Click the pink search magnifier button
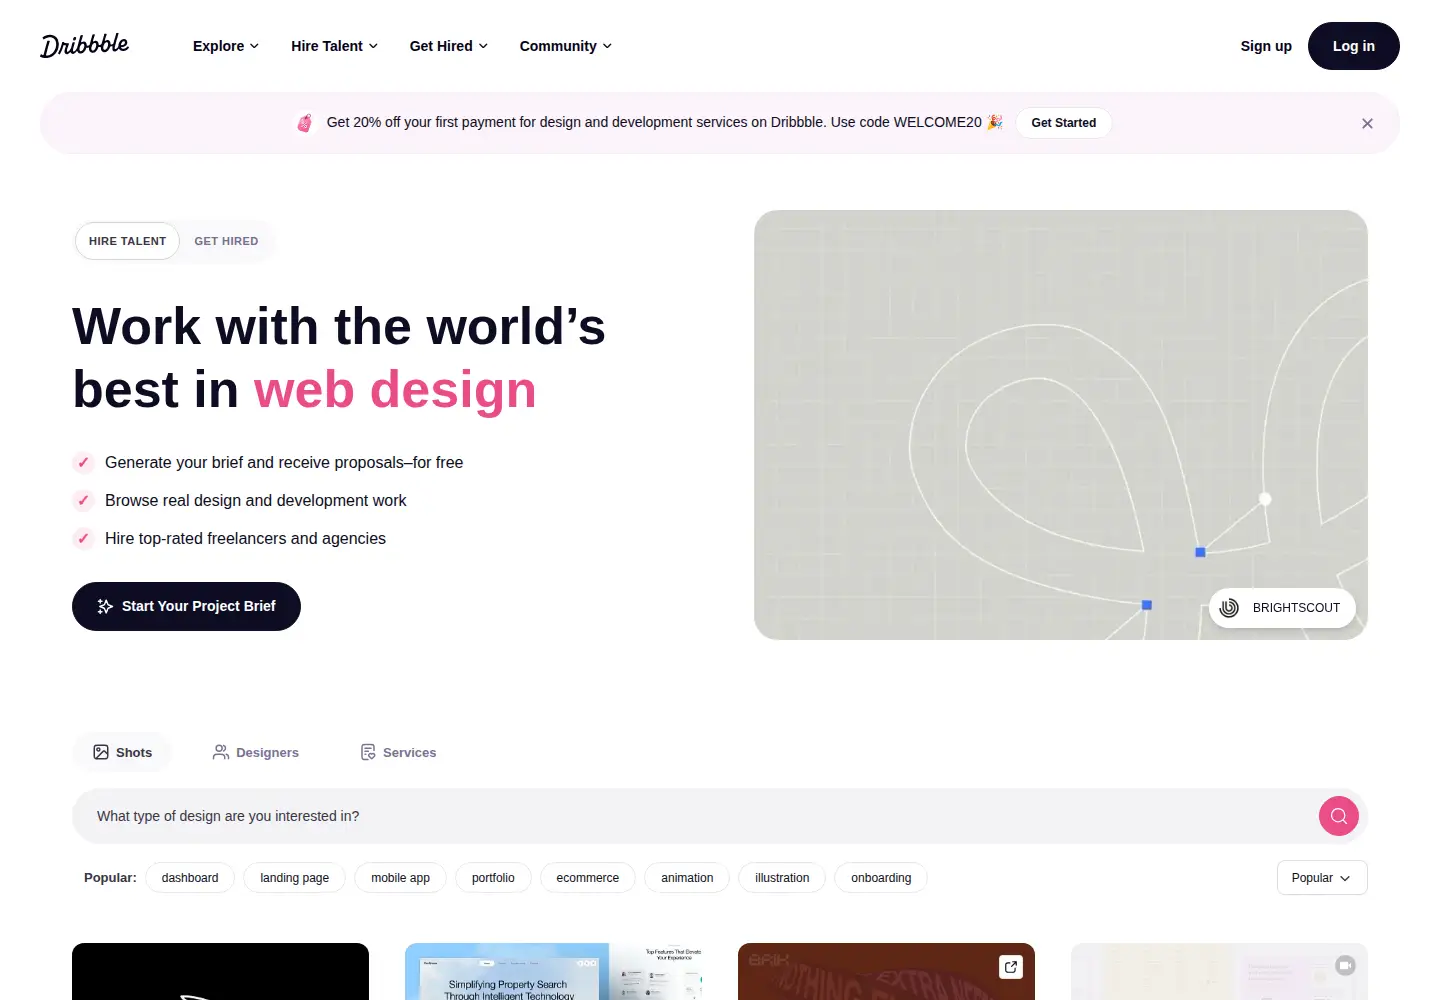The height and width of the screenshot is (1000, 1440). (x=1338, y=816)
